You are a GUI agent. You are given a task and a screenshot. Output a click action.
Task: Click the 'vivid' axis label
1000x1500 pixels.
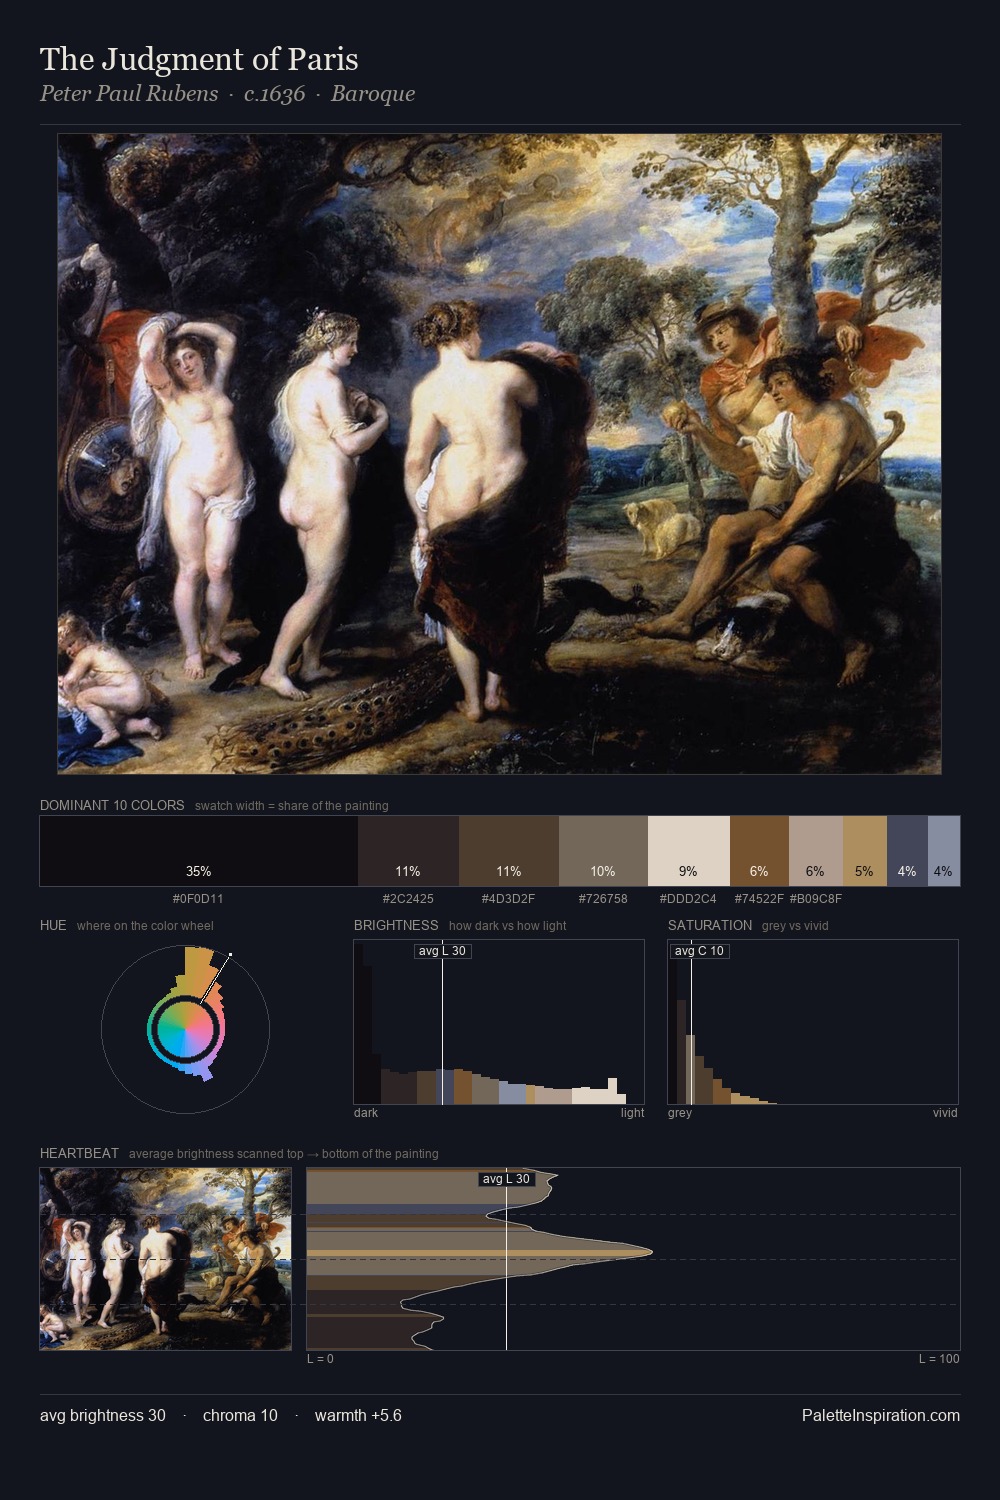(945, 1113)
